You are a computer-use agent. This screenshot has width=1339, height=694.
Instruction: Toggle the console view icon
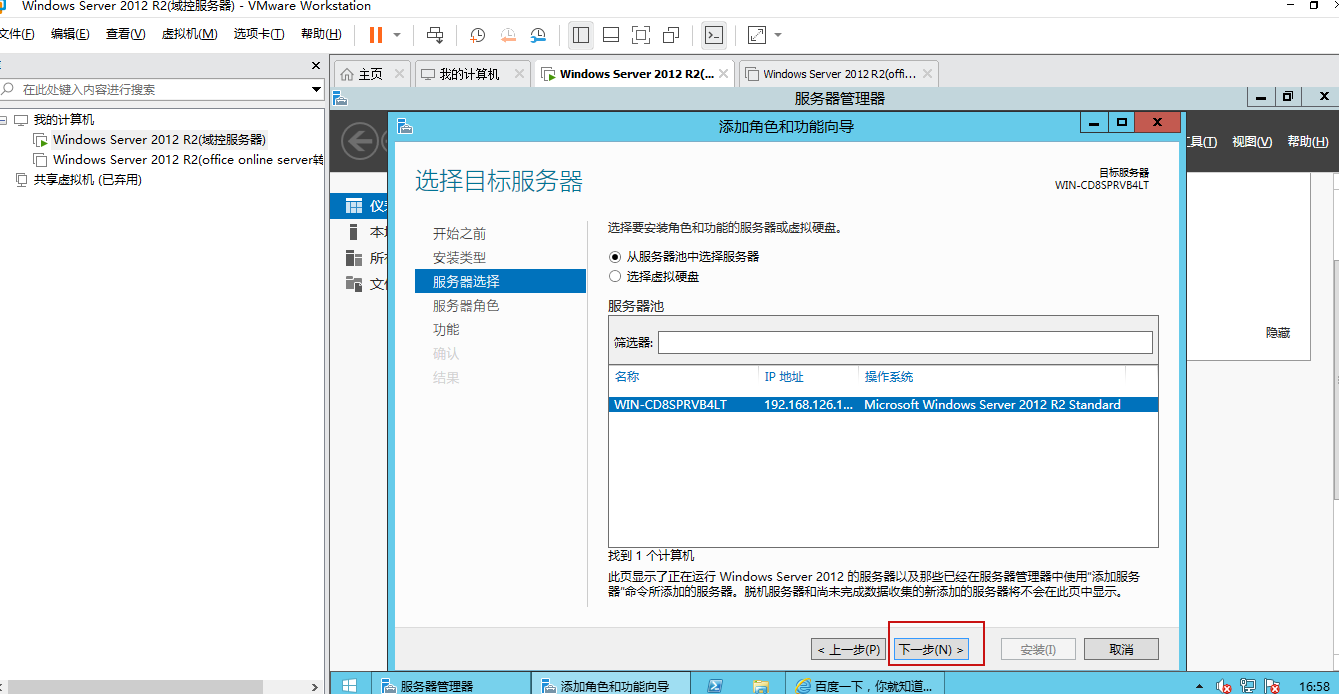point(713,35)
